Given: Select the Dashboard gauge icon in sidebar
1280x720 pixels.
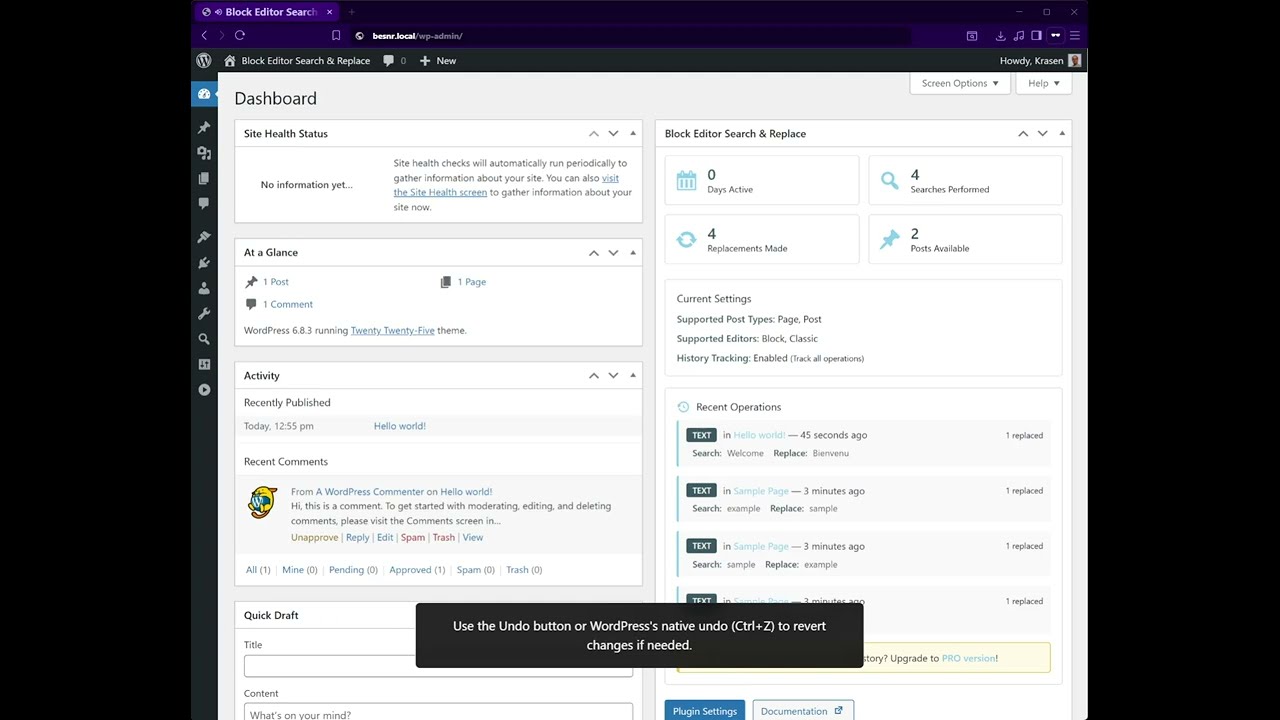Looking at the screenshot, I should pyautogui.click(x=204, y=94).
